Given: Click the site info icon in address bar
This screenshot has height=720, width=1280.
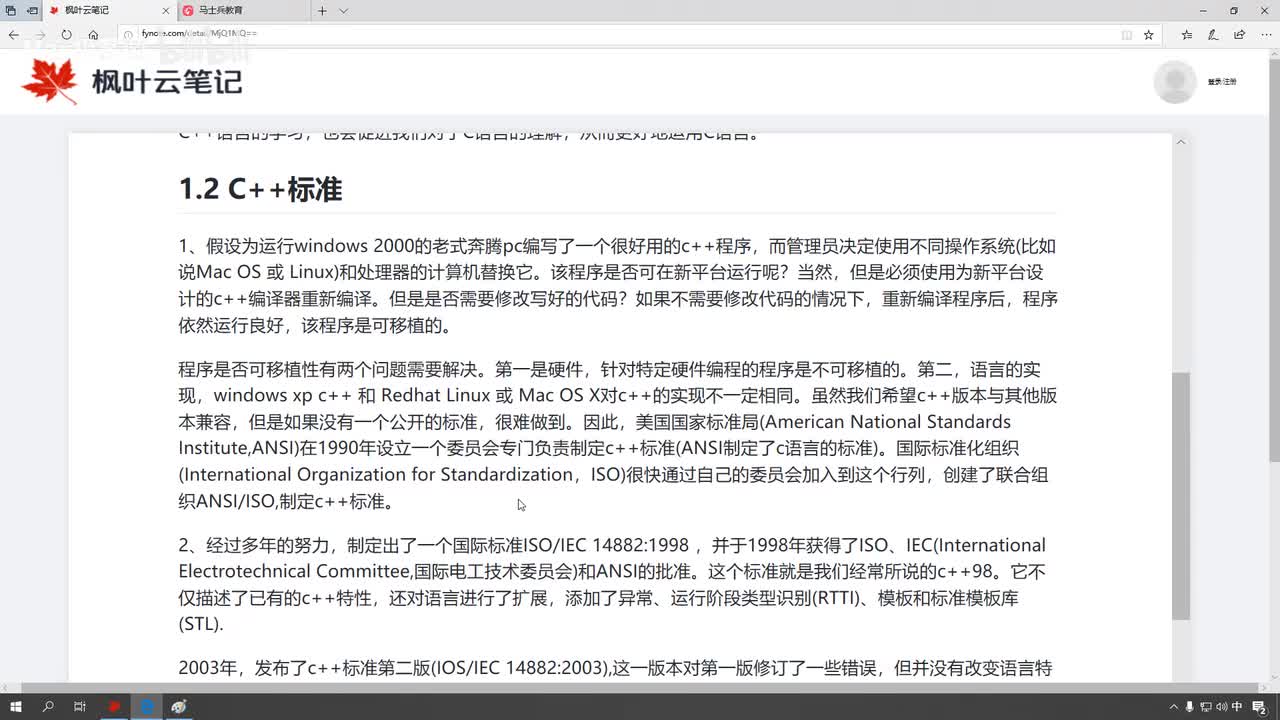Looking at the screenshot, I should pyautogui.click(x=128, y=34).
